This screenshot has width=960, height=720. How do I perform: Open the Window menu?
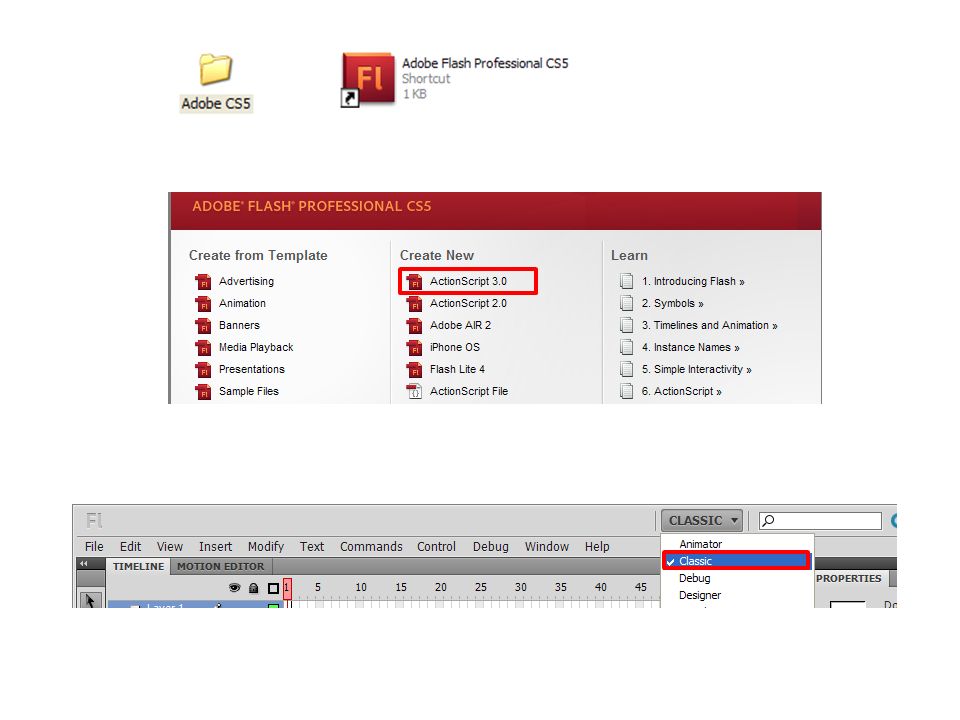click(547, 547)
